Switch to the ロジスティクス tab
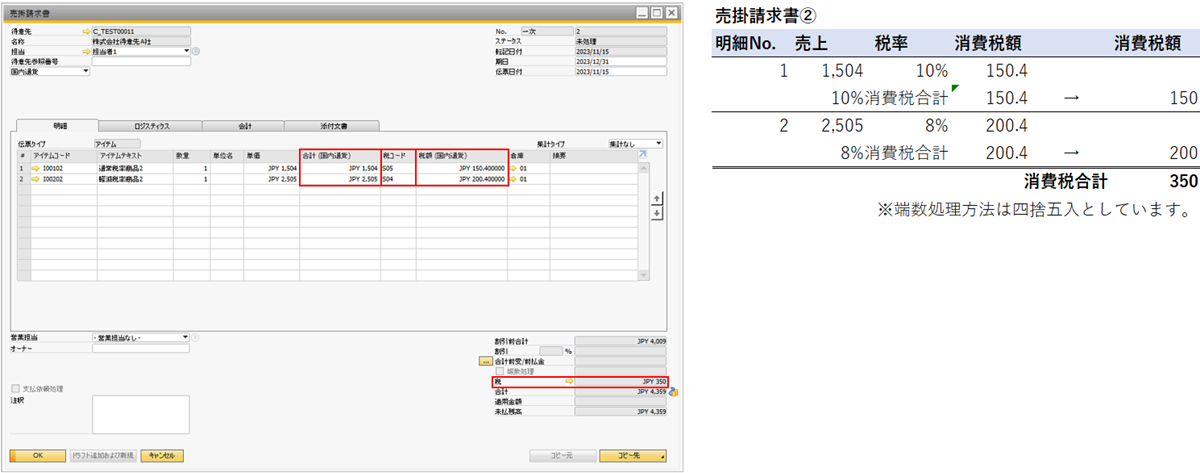Viewport: 1200px width, 473px height. pos(152,127)
